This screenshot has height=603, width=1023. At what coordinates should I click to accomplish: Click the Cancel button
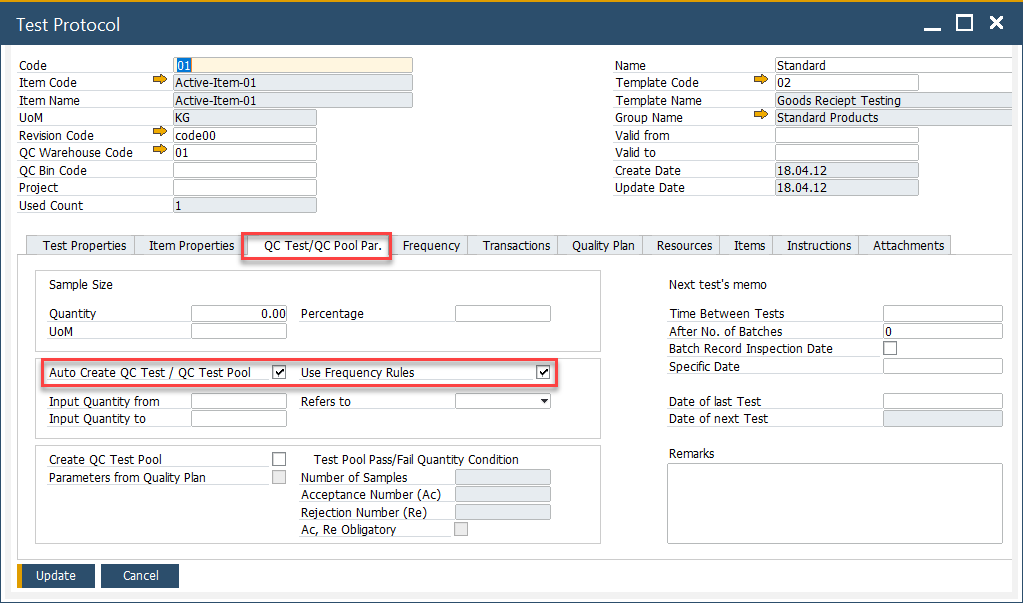click(141, 575)
